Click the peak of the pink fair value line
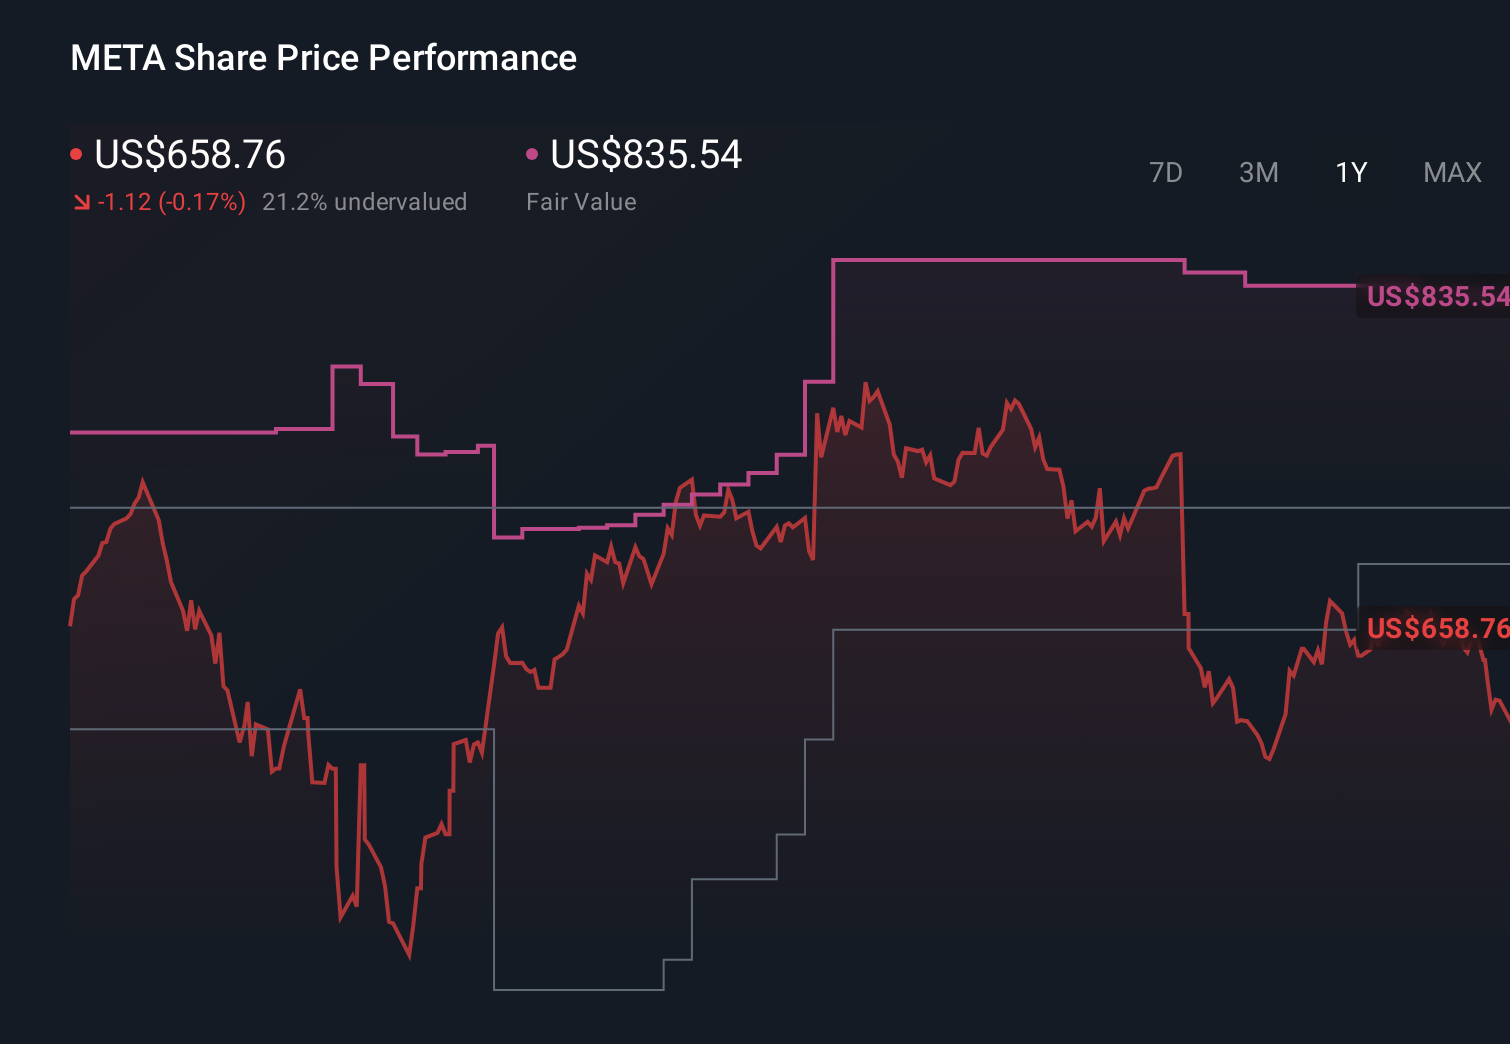The width and height of the screenshot is (1510, 1044). 1000,258
